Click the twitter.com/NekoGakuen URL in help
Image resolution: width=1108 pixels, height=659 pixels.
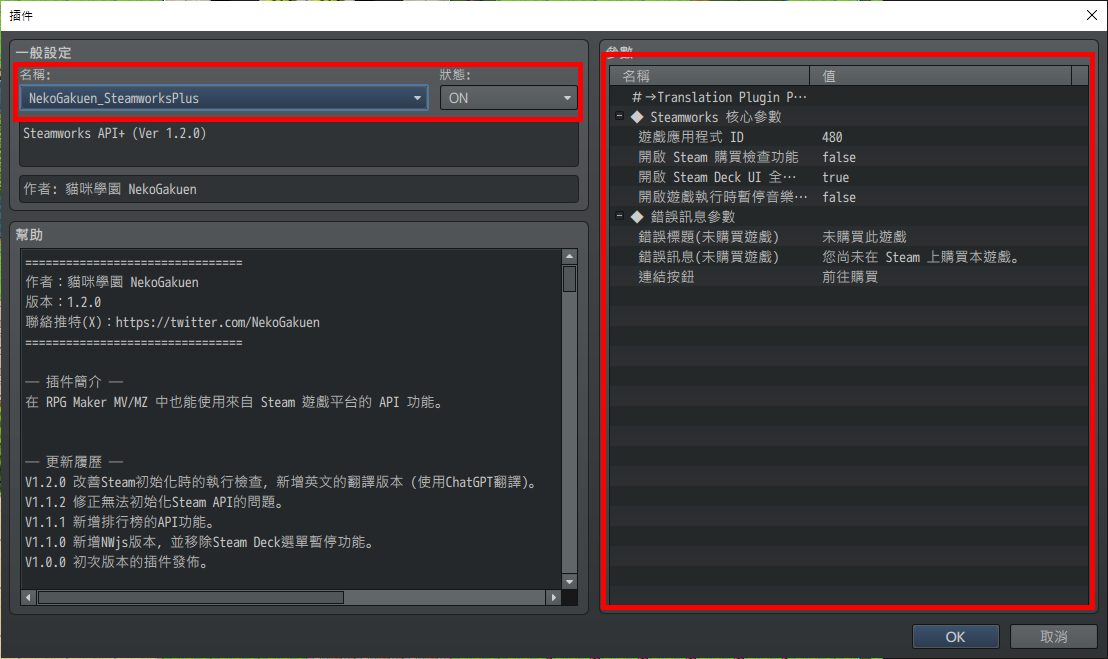218,322
